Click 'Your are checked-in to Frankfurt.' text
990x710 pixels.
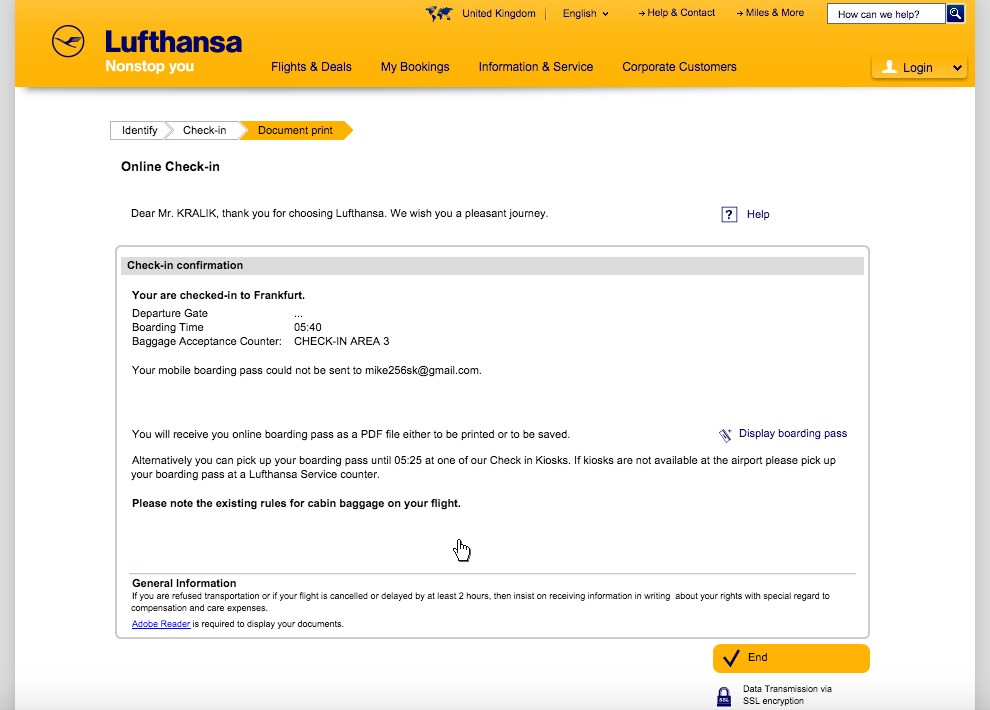(x=218, y=295)
